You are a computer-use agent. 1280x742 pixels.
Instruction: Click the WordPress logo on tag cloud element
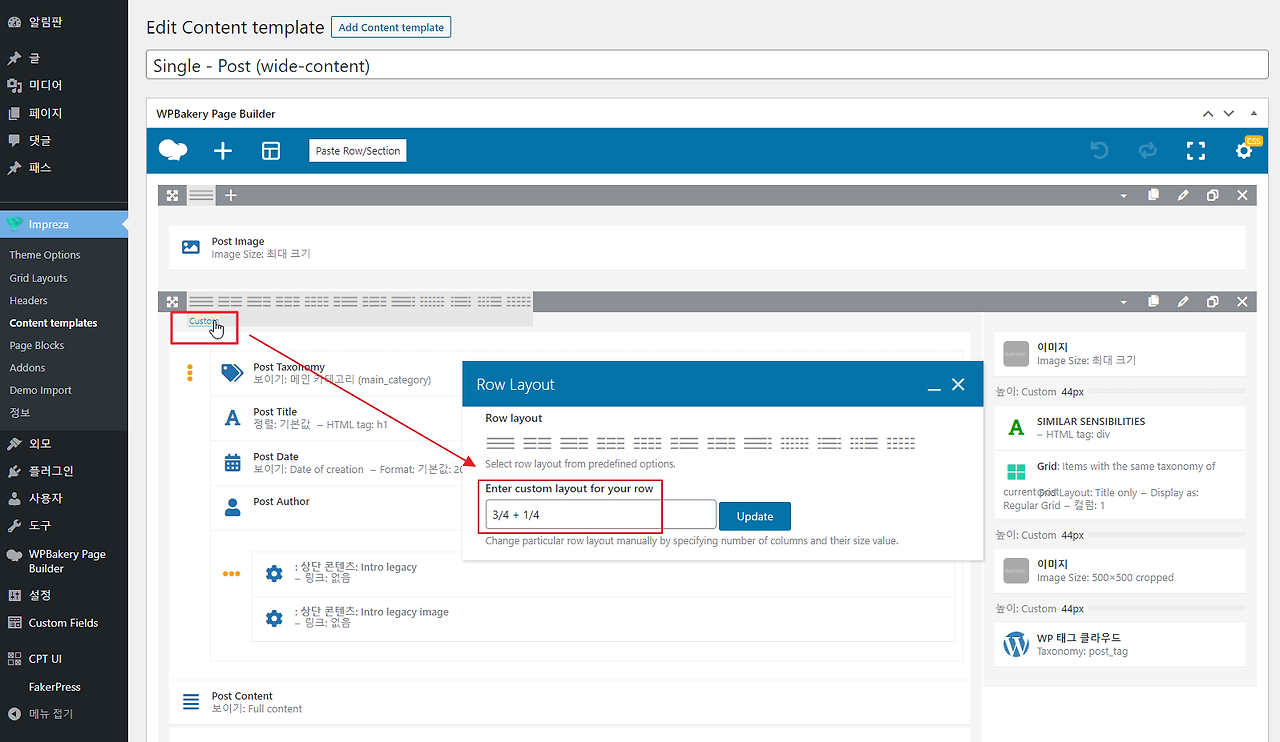[1016, 644]
